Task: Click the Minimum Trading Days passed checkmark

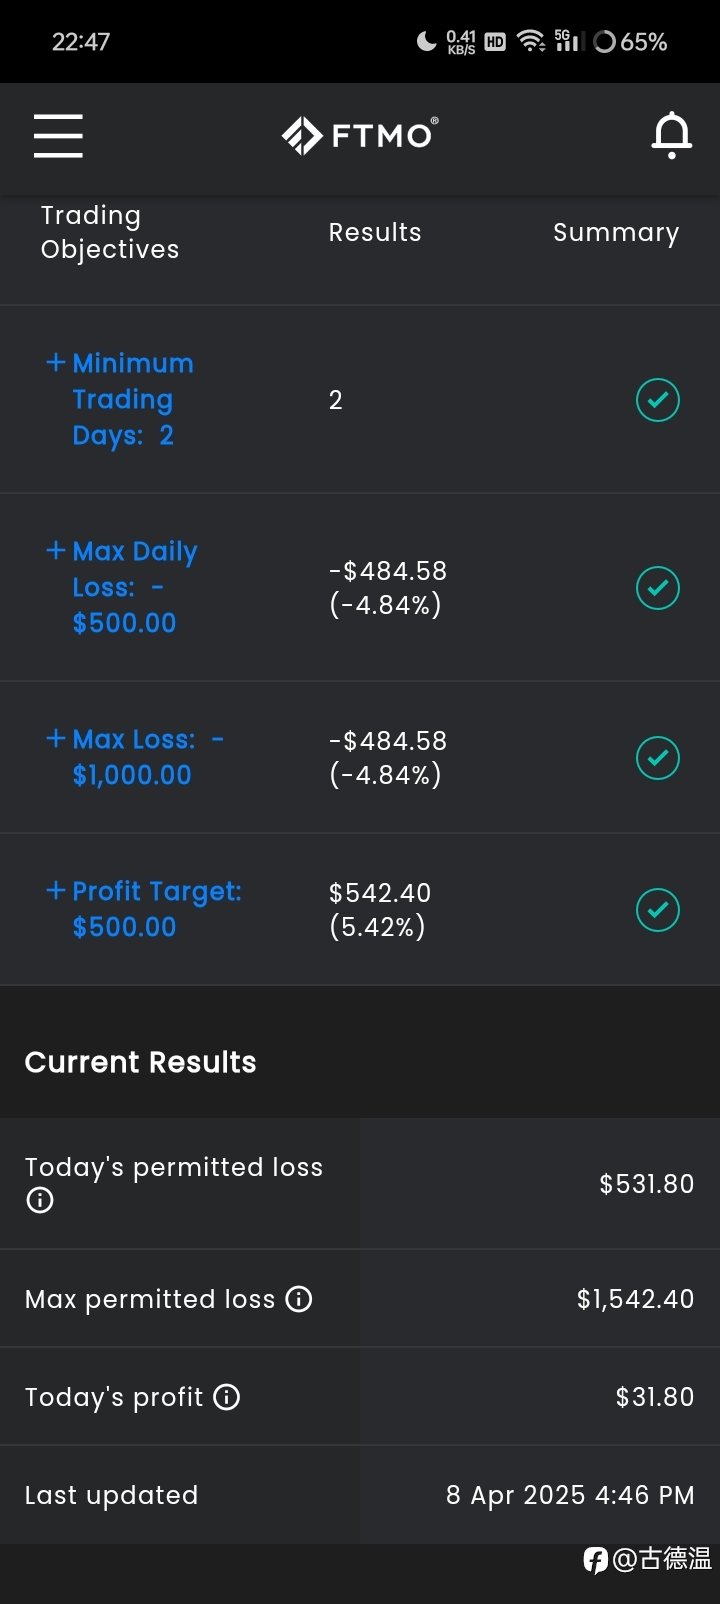Action: click(658, 400)
